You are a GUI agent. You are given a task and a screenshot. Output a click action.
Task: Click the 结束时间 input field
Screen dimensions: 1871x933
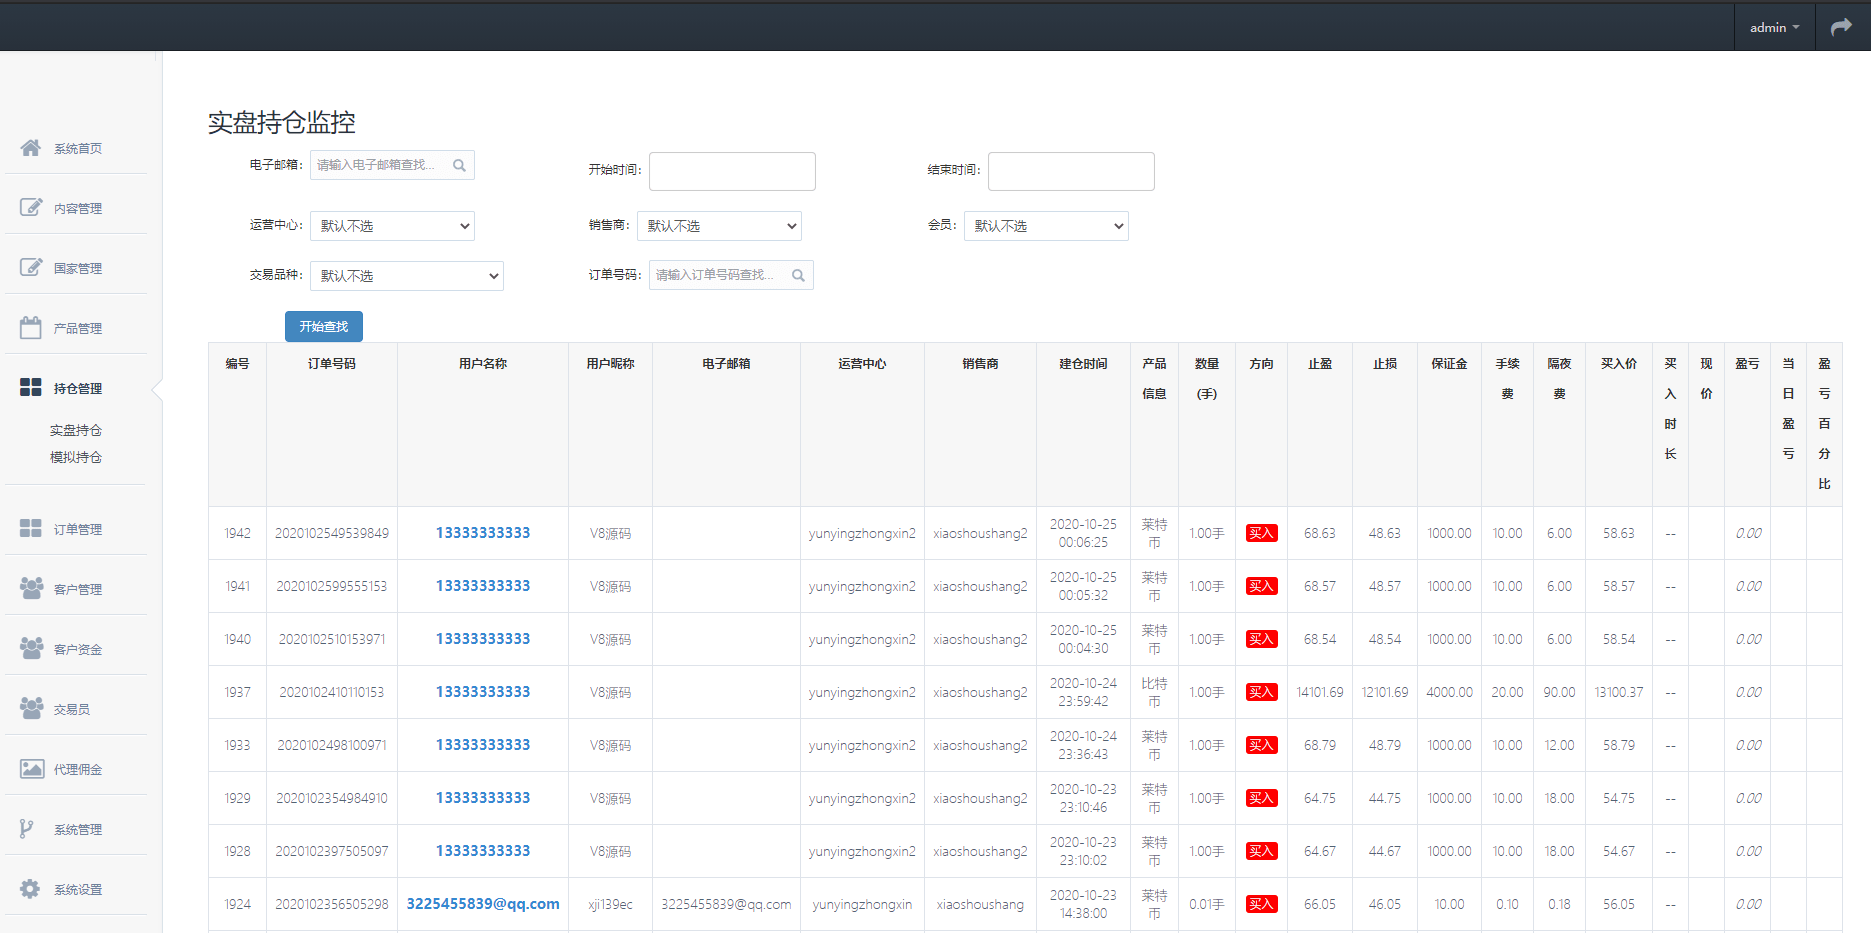click(1071, 171)
